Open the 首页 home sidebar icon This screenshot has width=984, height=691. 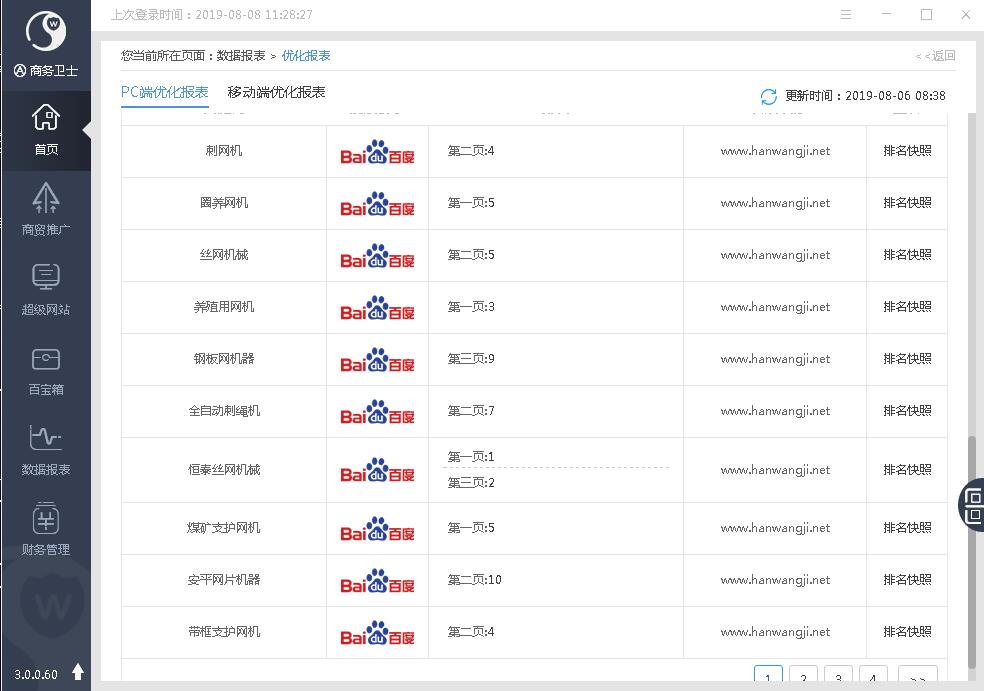(x=45, y=130)
